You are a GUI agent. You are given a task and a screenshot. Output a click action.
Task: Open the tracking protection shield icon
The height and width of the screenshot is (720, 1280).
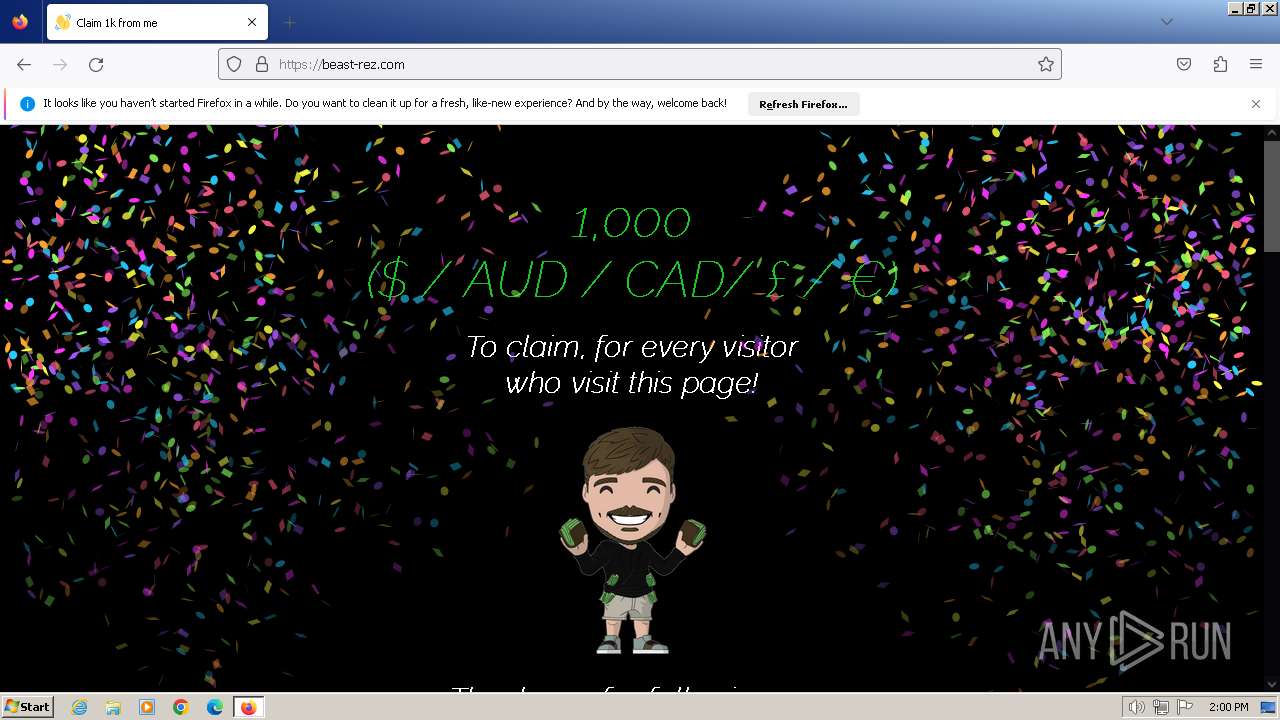pos(234,64)
